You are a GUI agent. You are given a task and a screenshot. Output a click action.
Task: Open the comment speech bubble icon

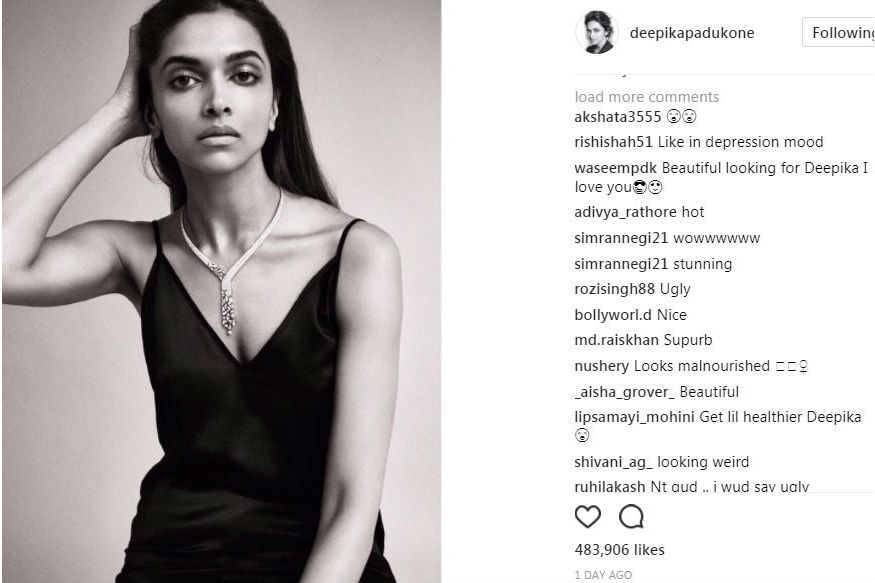(x=632, y=517)
